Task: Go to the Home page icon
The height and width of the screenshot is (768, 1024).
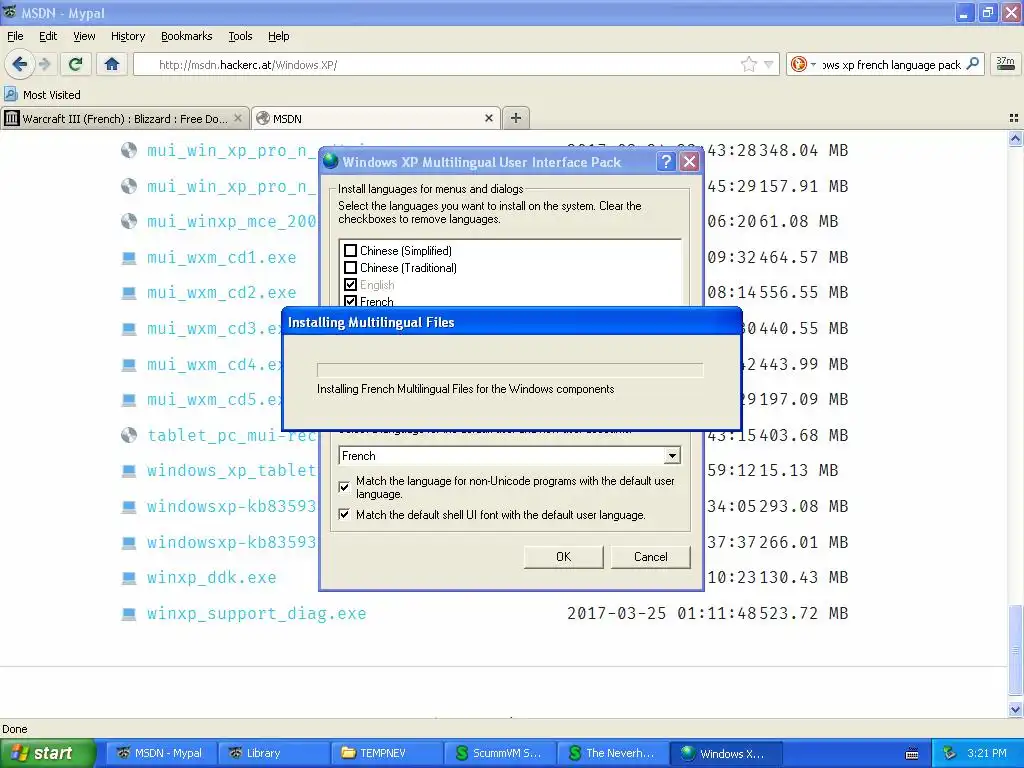Action: tap(112, 64)
